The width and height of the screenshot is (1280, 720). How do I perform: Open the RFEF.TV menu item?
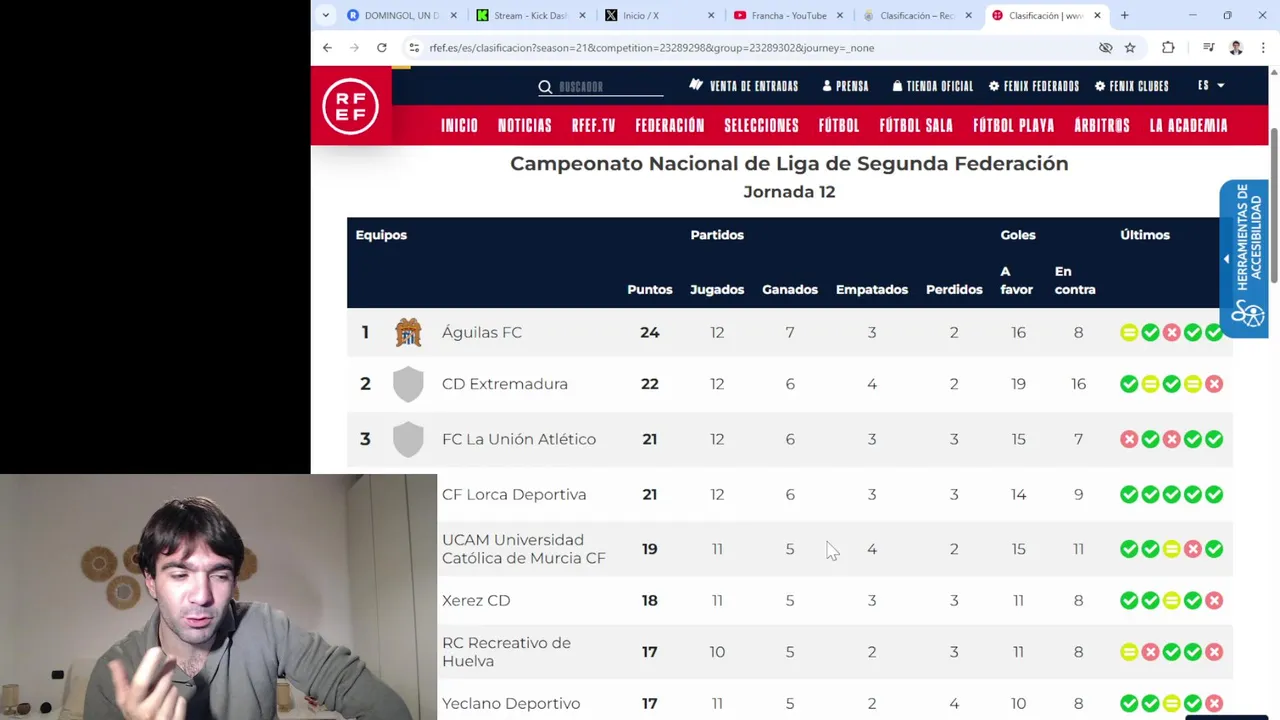pyautogui.click(x=594, y=125)
